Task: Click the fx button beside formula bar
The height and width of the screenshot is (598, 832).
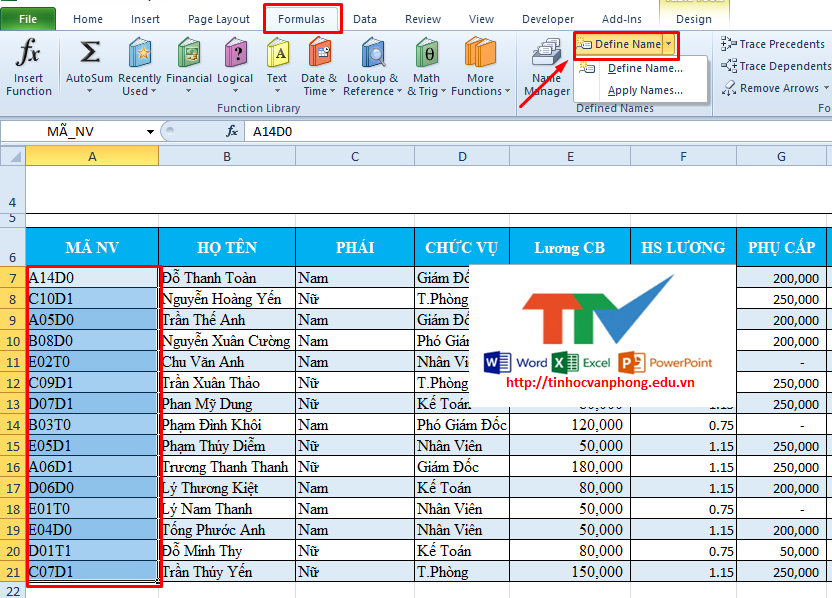Action: [232, 131]
